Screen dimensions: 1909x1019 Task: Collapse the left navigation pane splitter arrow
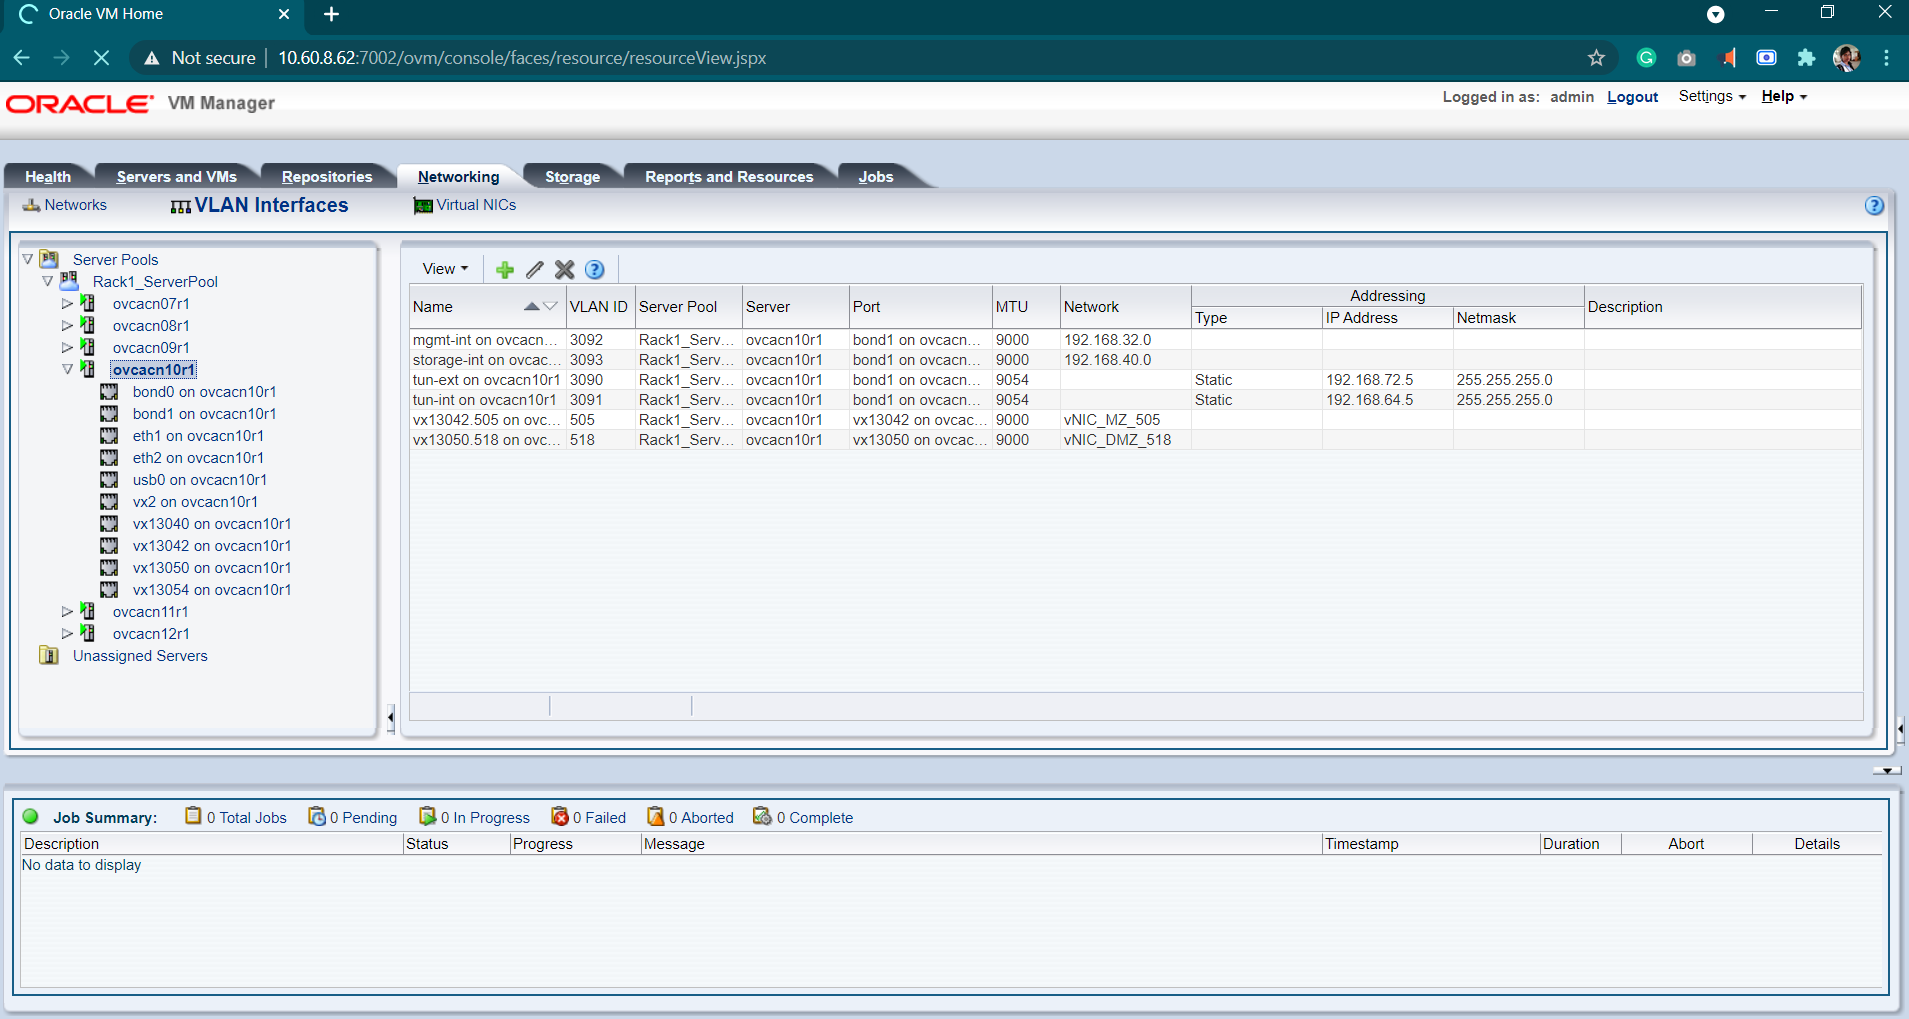391,717
